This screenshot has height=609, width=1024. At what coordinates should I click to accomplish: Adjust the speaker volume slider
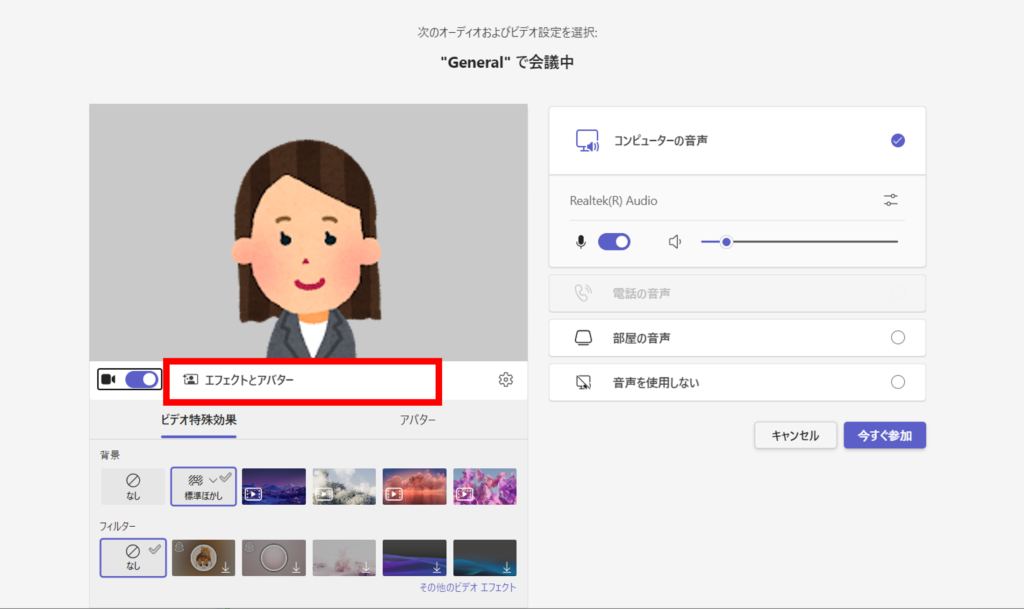(726, 241)
